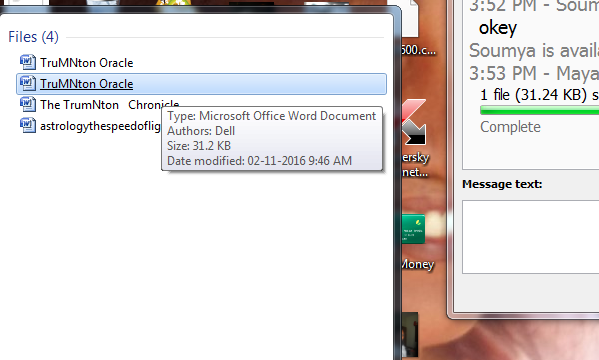Screen dimensions: 599x360
Task: Click the Word icon of highlighted TruMNton Oracle
Action: click(28, 83)
